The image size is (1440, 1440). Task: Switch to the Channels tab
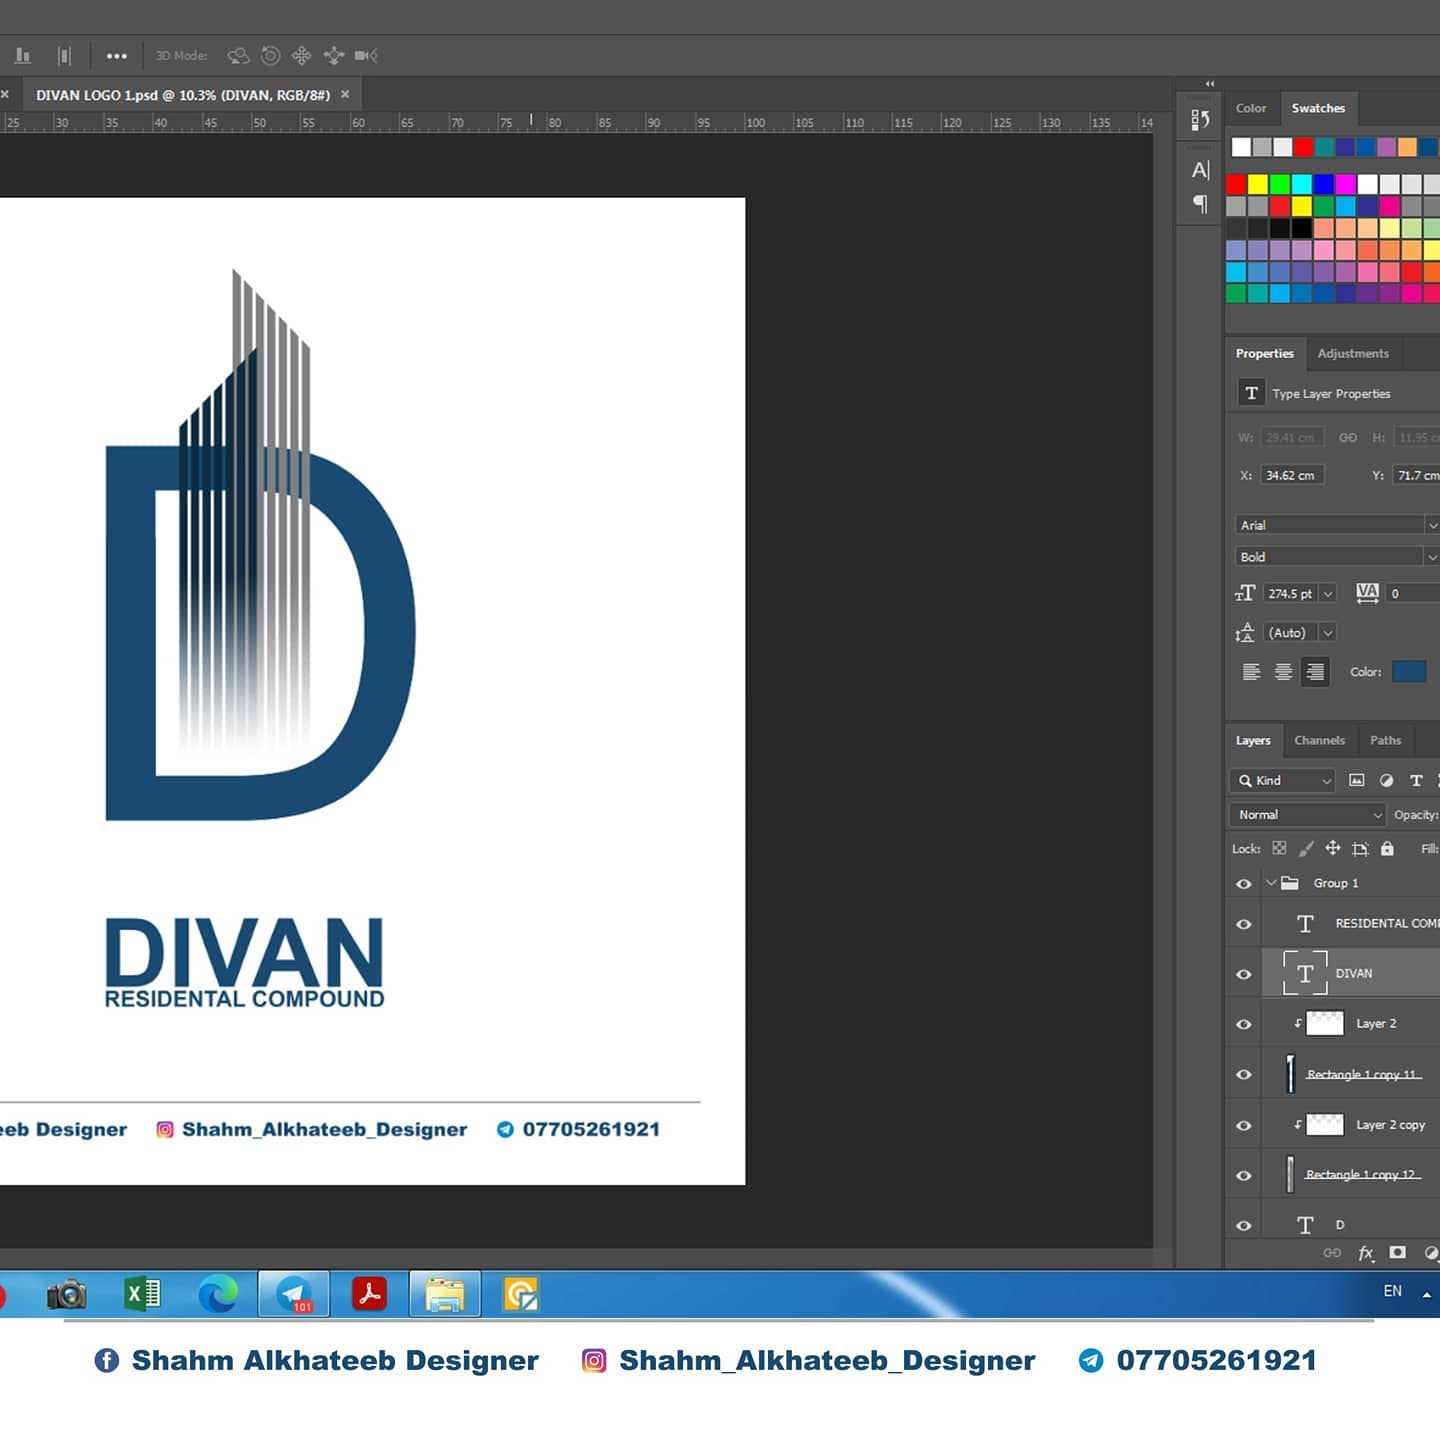tap(1319, 741)
